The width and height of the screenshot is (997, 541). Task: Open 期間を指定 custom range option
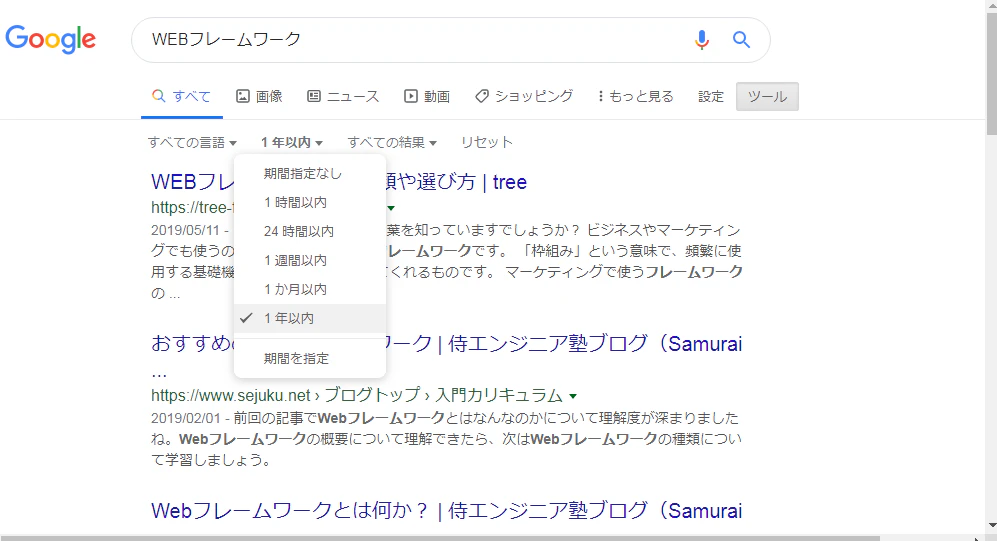310,359
